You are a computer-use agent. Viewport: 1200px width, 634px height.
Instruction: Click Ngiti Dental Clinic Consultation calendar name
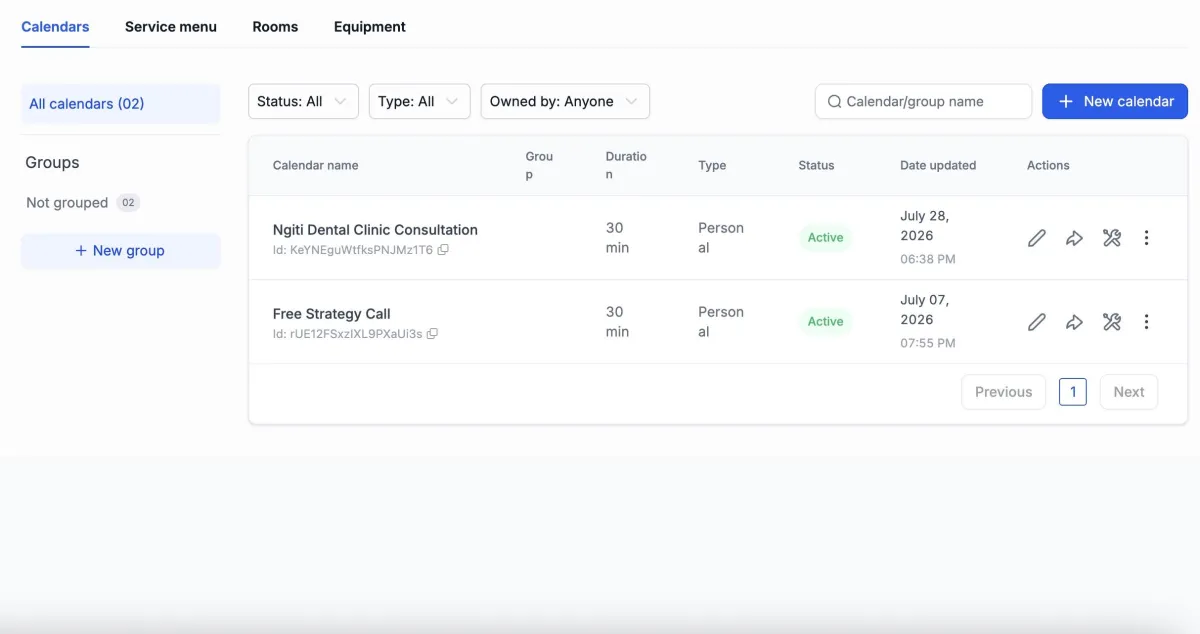[375, 230]
